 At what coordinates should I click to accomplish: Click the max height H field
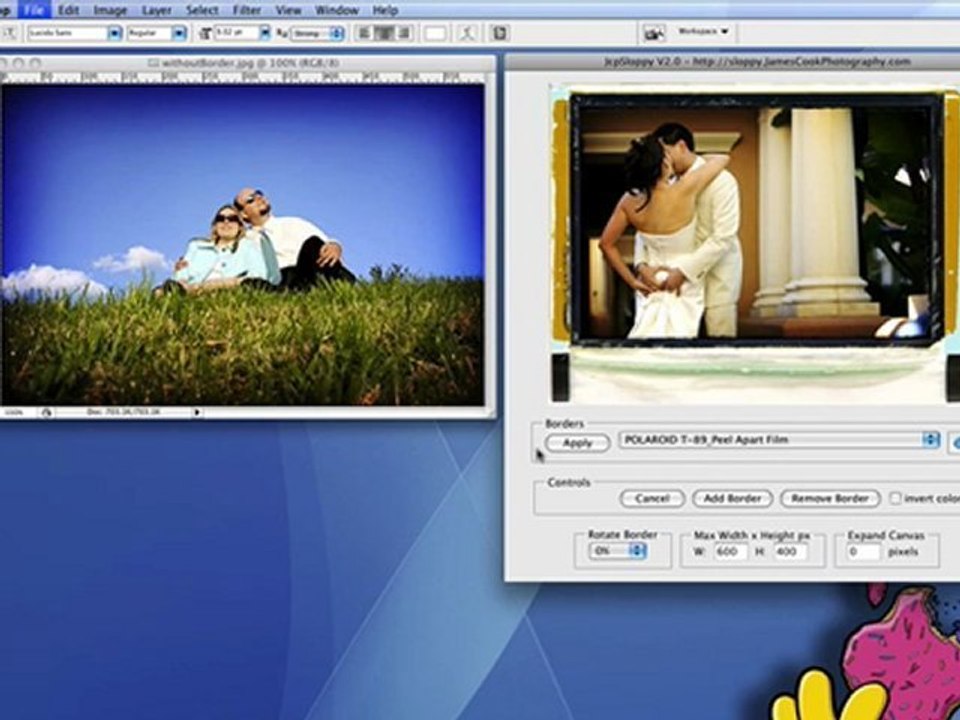click(789, 552)
